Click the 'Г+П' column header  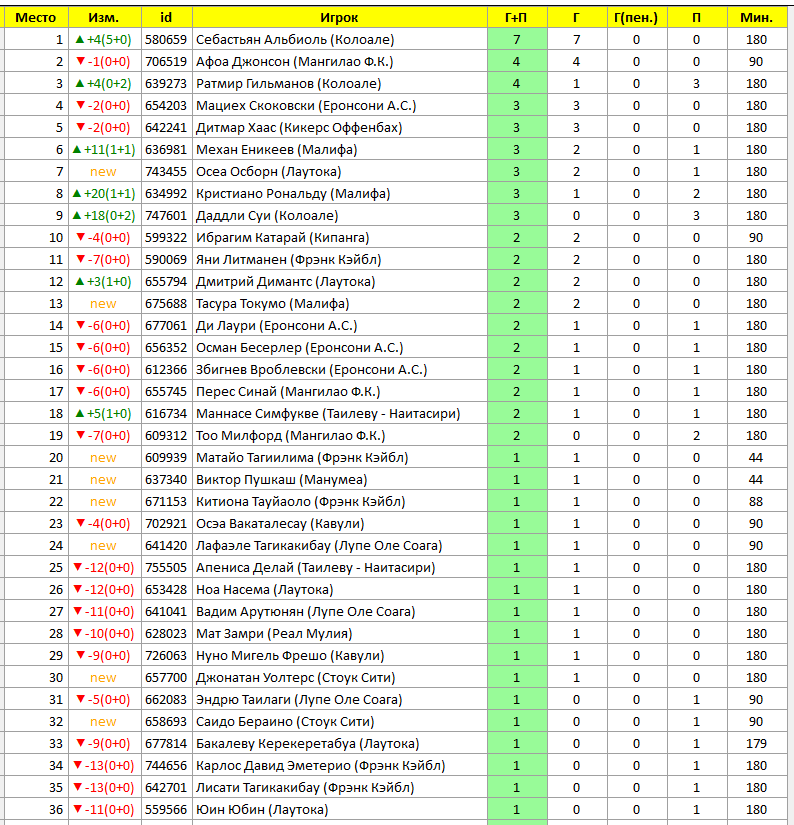pyautogui.click(x=517, y=17)
